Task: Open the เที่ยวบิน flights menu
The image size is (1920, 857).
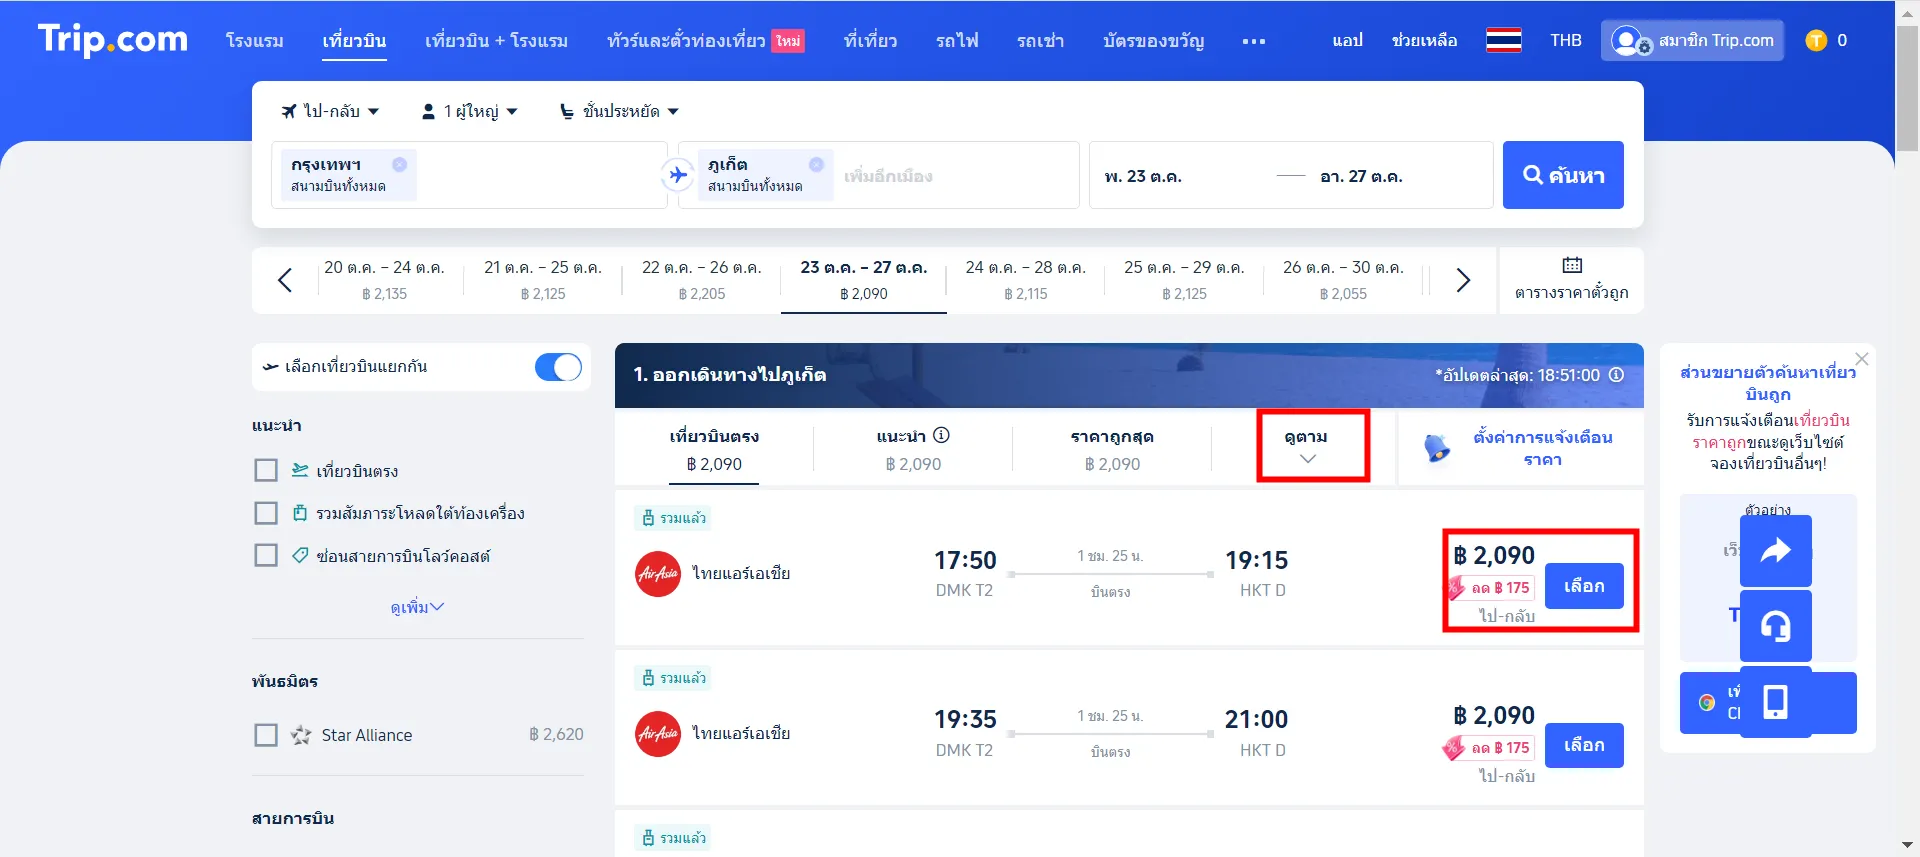Action: pyautogui.click(x=354, y=41)
